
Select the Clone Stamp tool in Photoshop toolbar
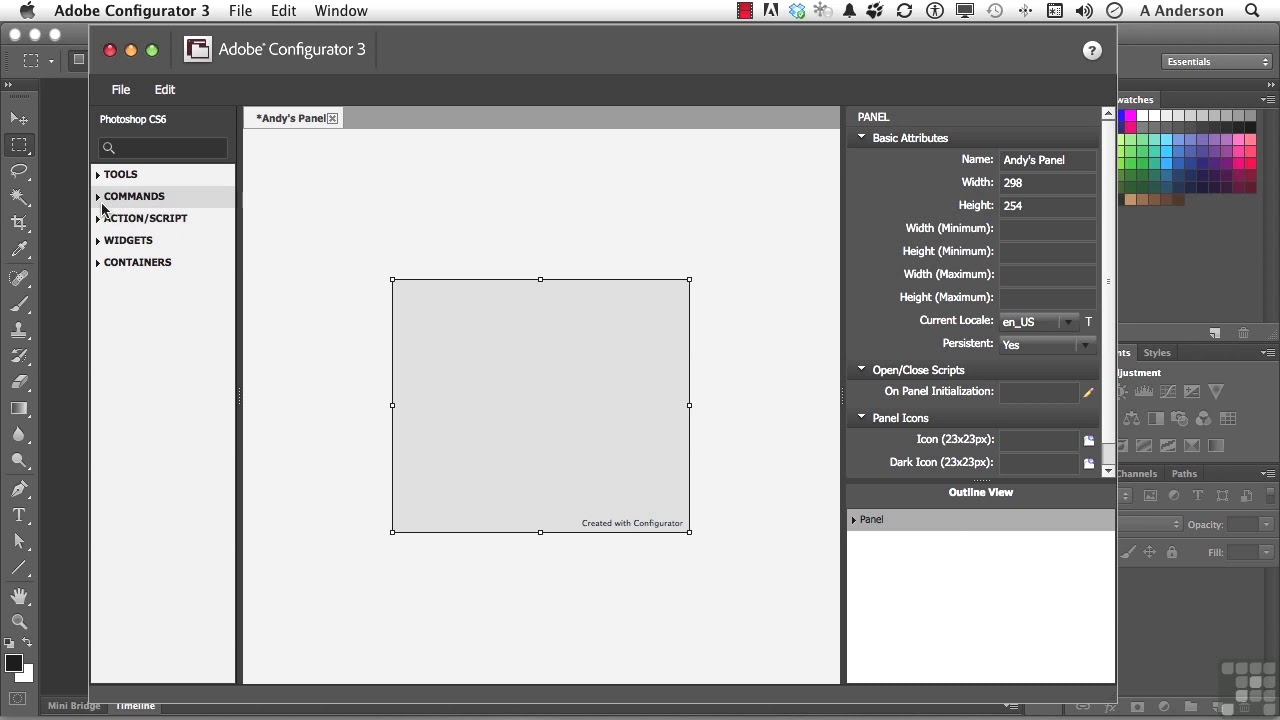click(x=19, y=330)
